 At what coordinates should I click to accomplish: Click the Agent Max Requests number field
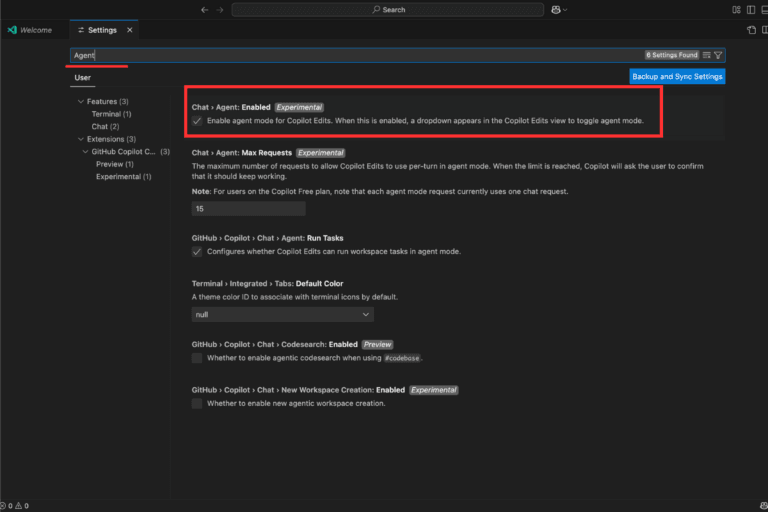[248, 209]
